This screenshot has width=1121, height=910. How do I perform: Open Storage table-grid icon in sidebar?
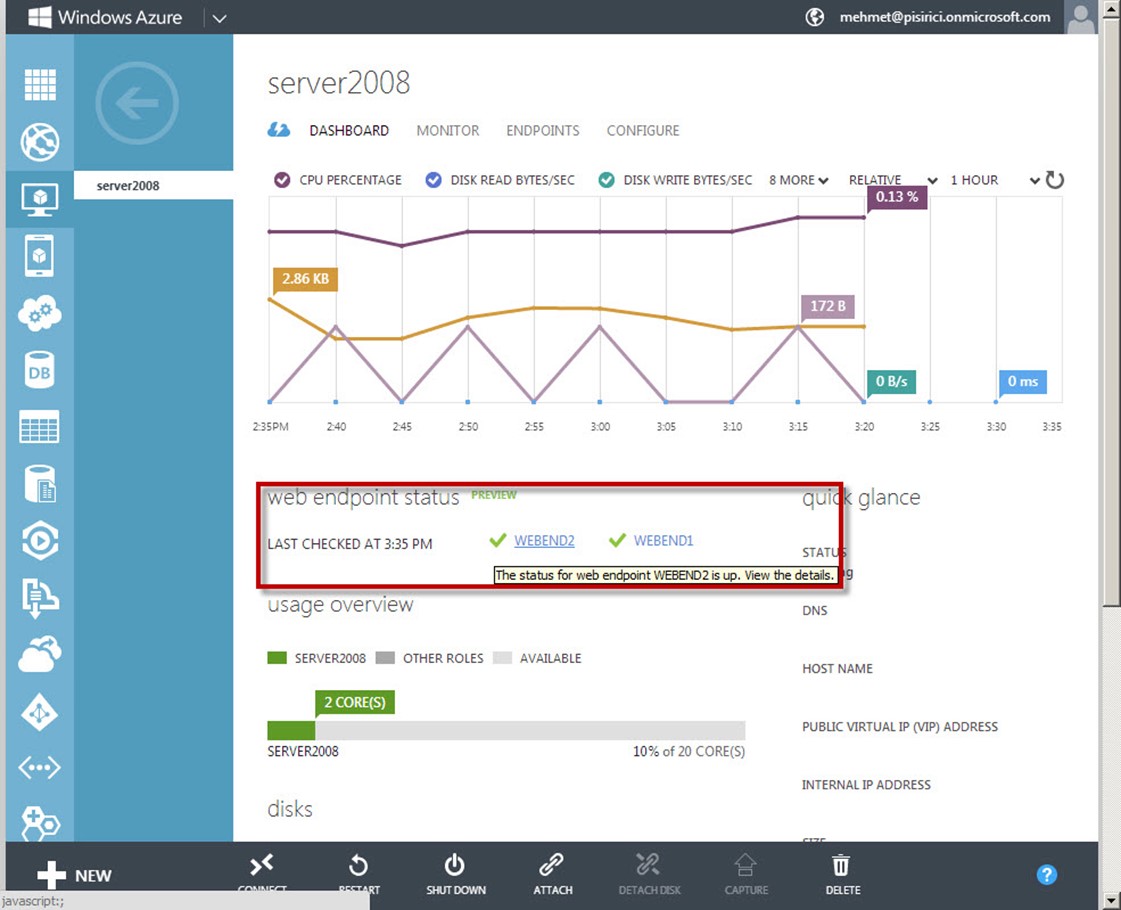tap(40, 427)
